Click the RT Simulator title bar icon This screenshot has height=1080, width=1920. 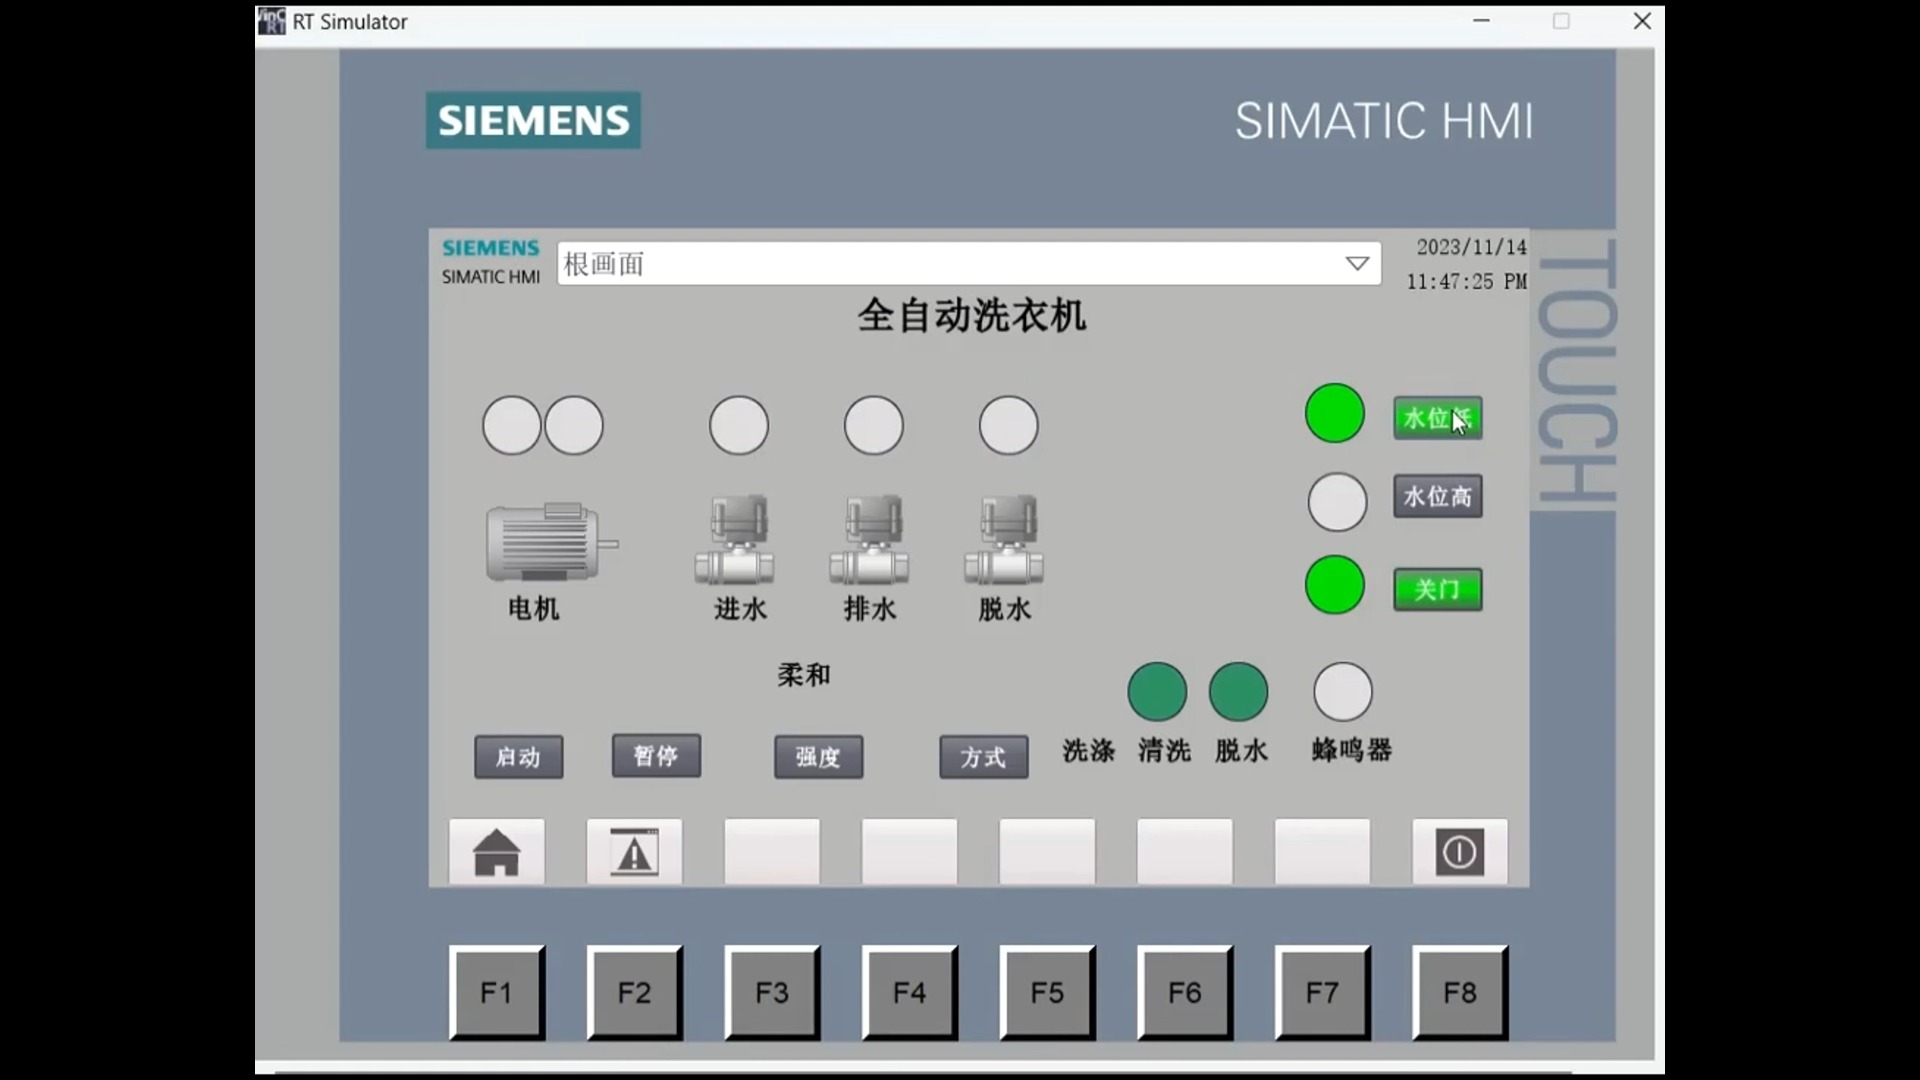(271, 21)
